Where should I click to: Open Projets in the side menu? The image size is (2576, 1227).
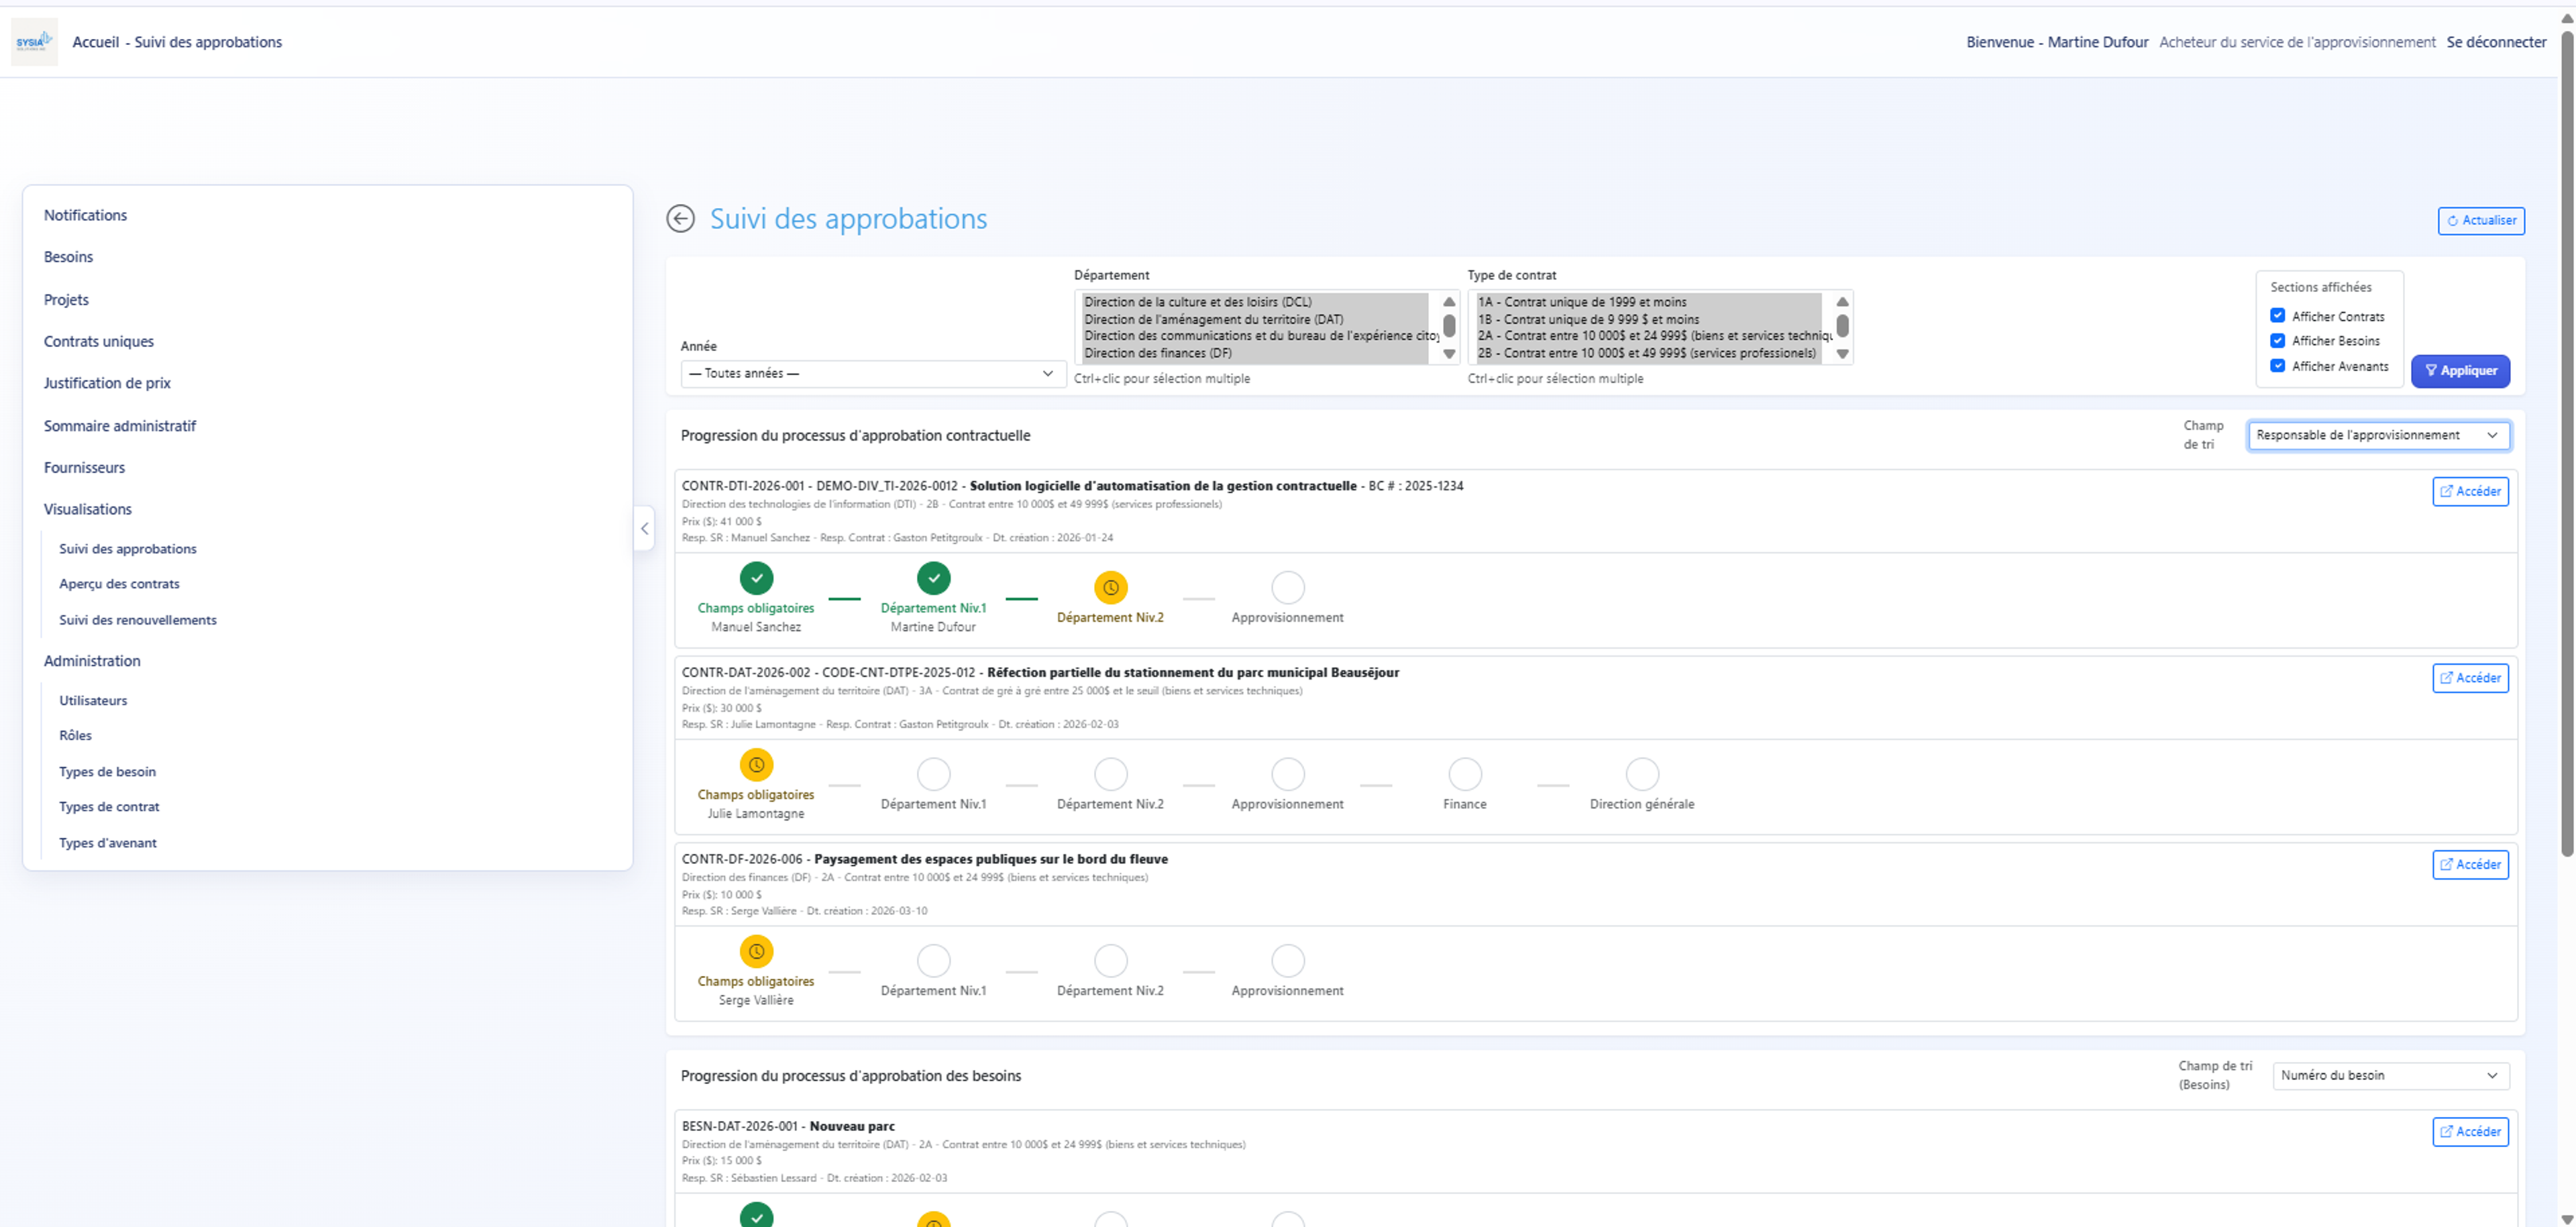pyautogui.click(x=66, y=300)
